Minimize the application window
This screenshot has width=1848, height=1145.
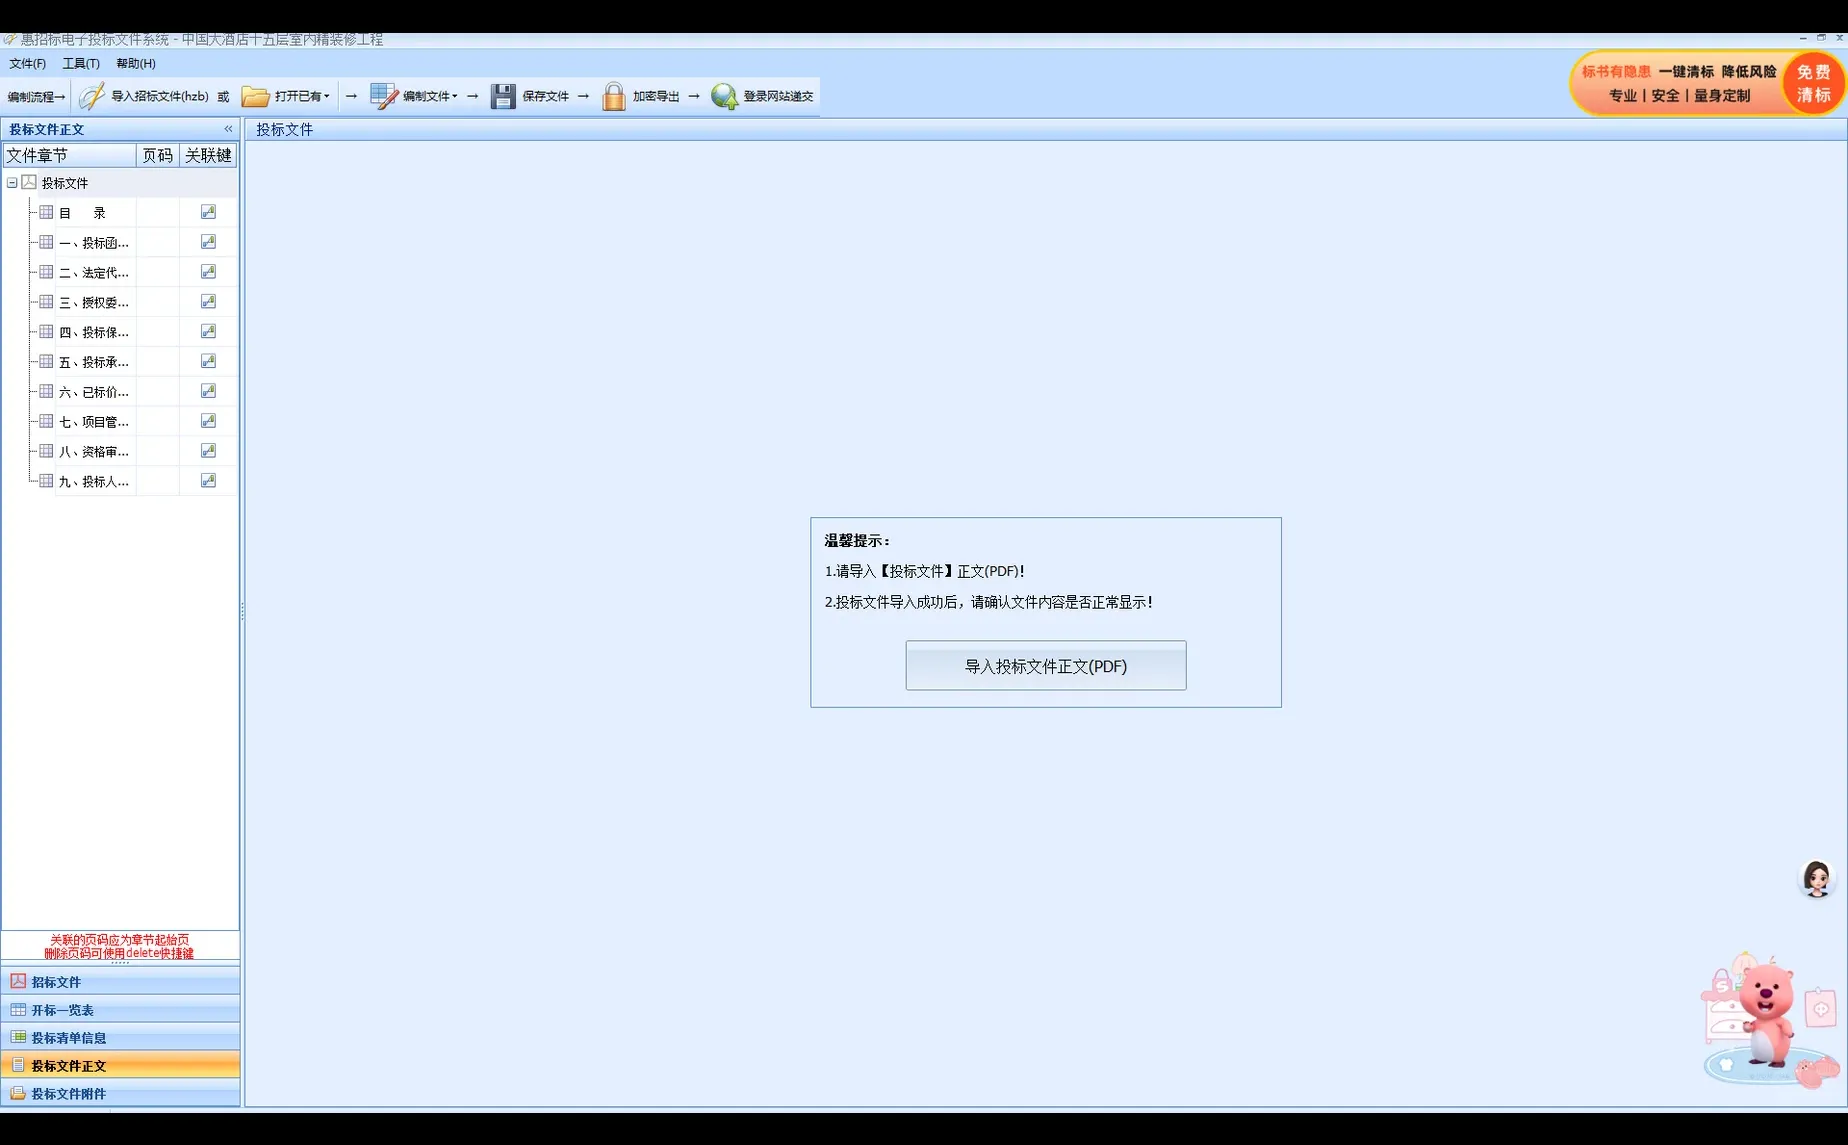1803,38
